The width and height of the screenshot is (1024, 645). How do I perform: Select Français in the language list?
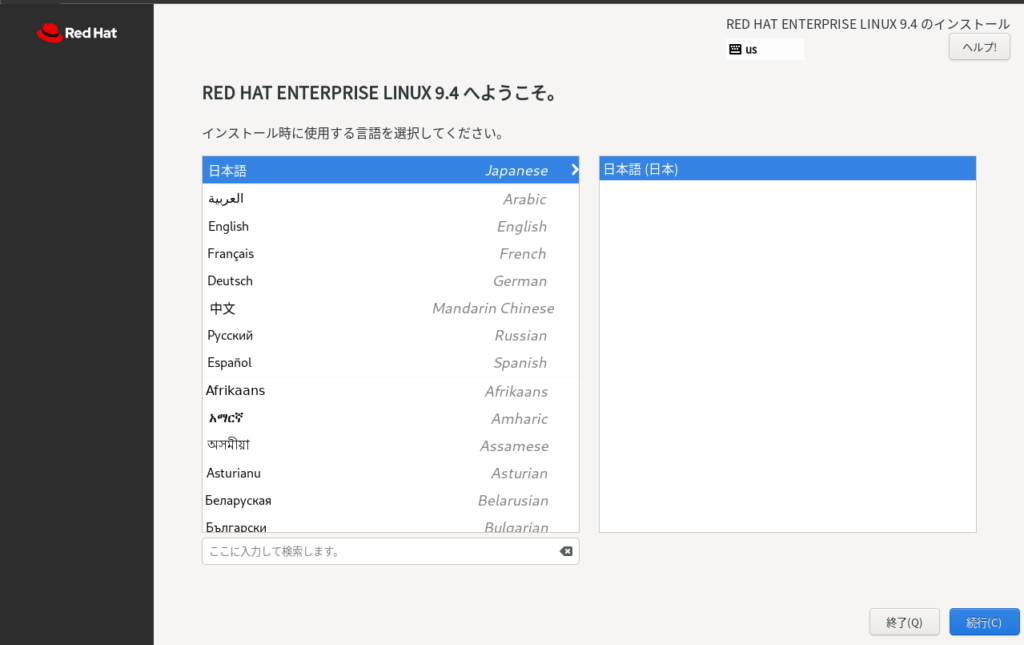[390, 254]
